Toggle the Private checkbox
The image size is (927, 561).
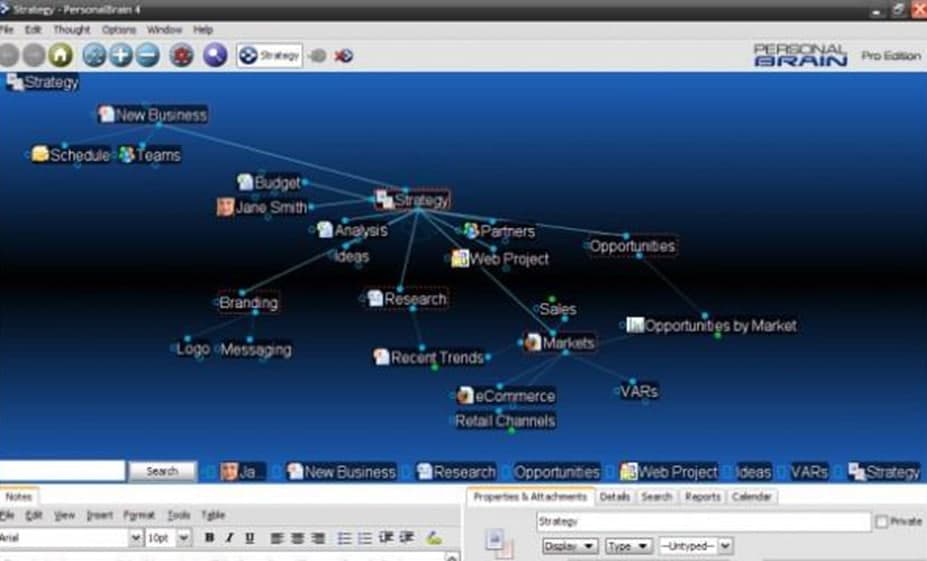tap(881, 522)
